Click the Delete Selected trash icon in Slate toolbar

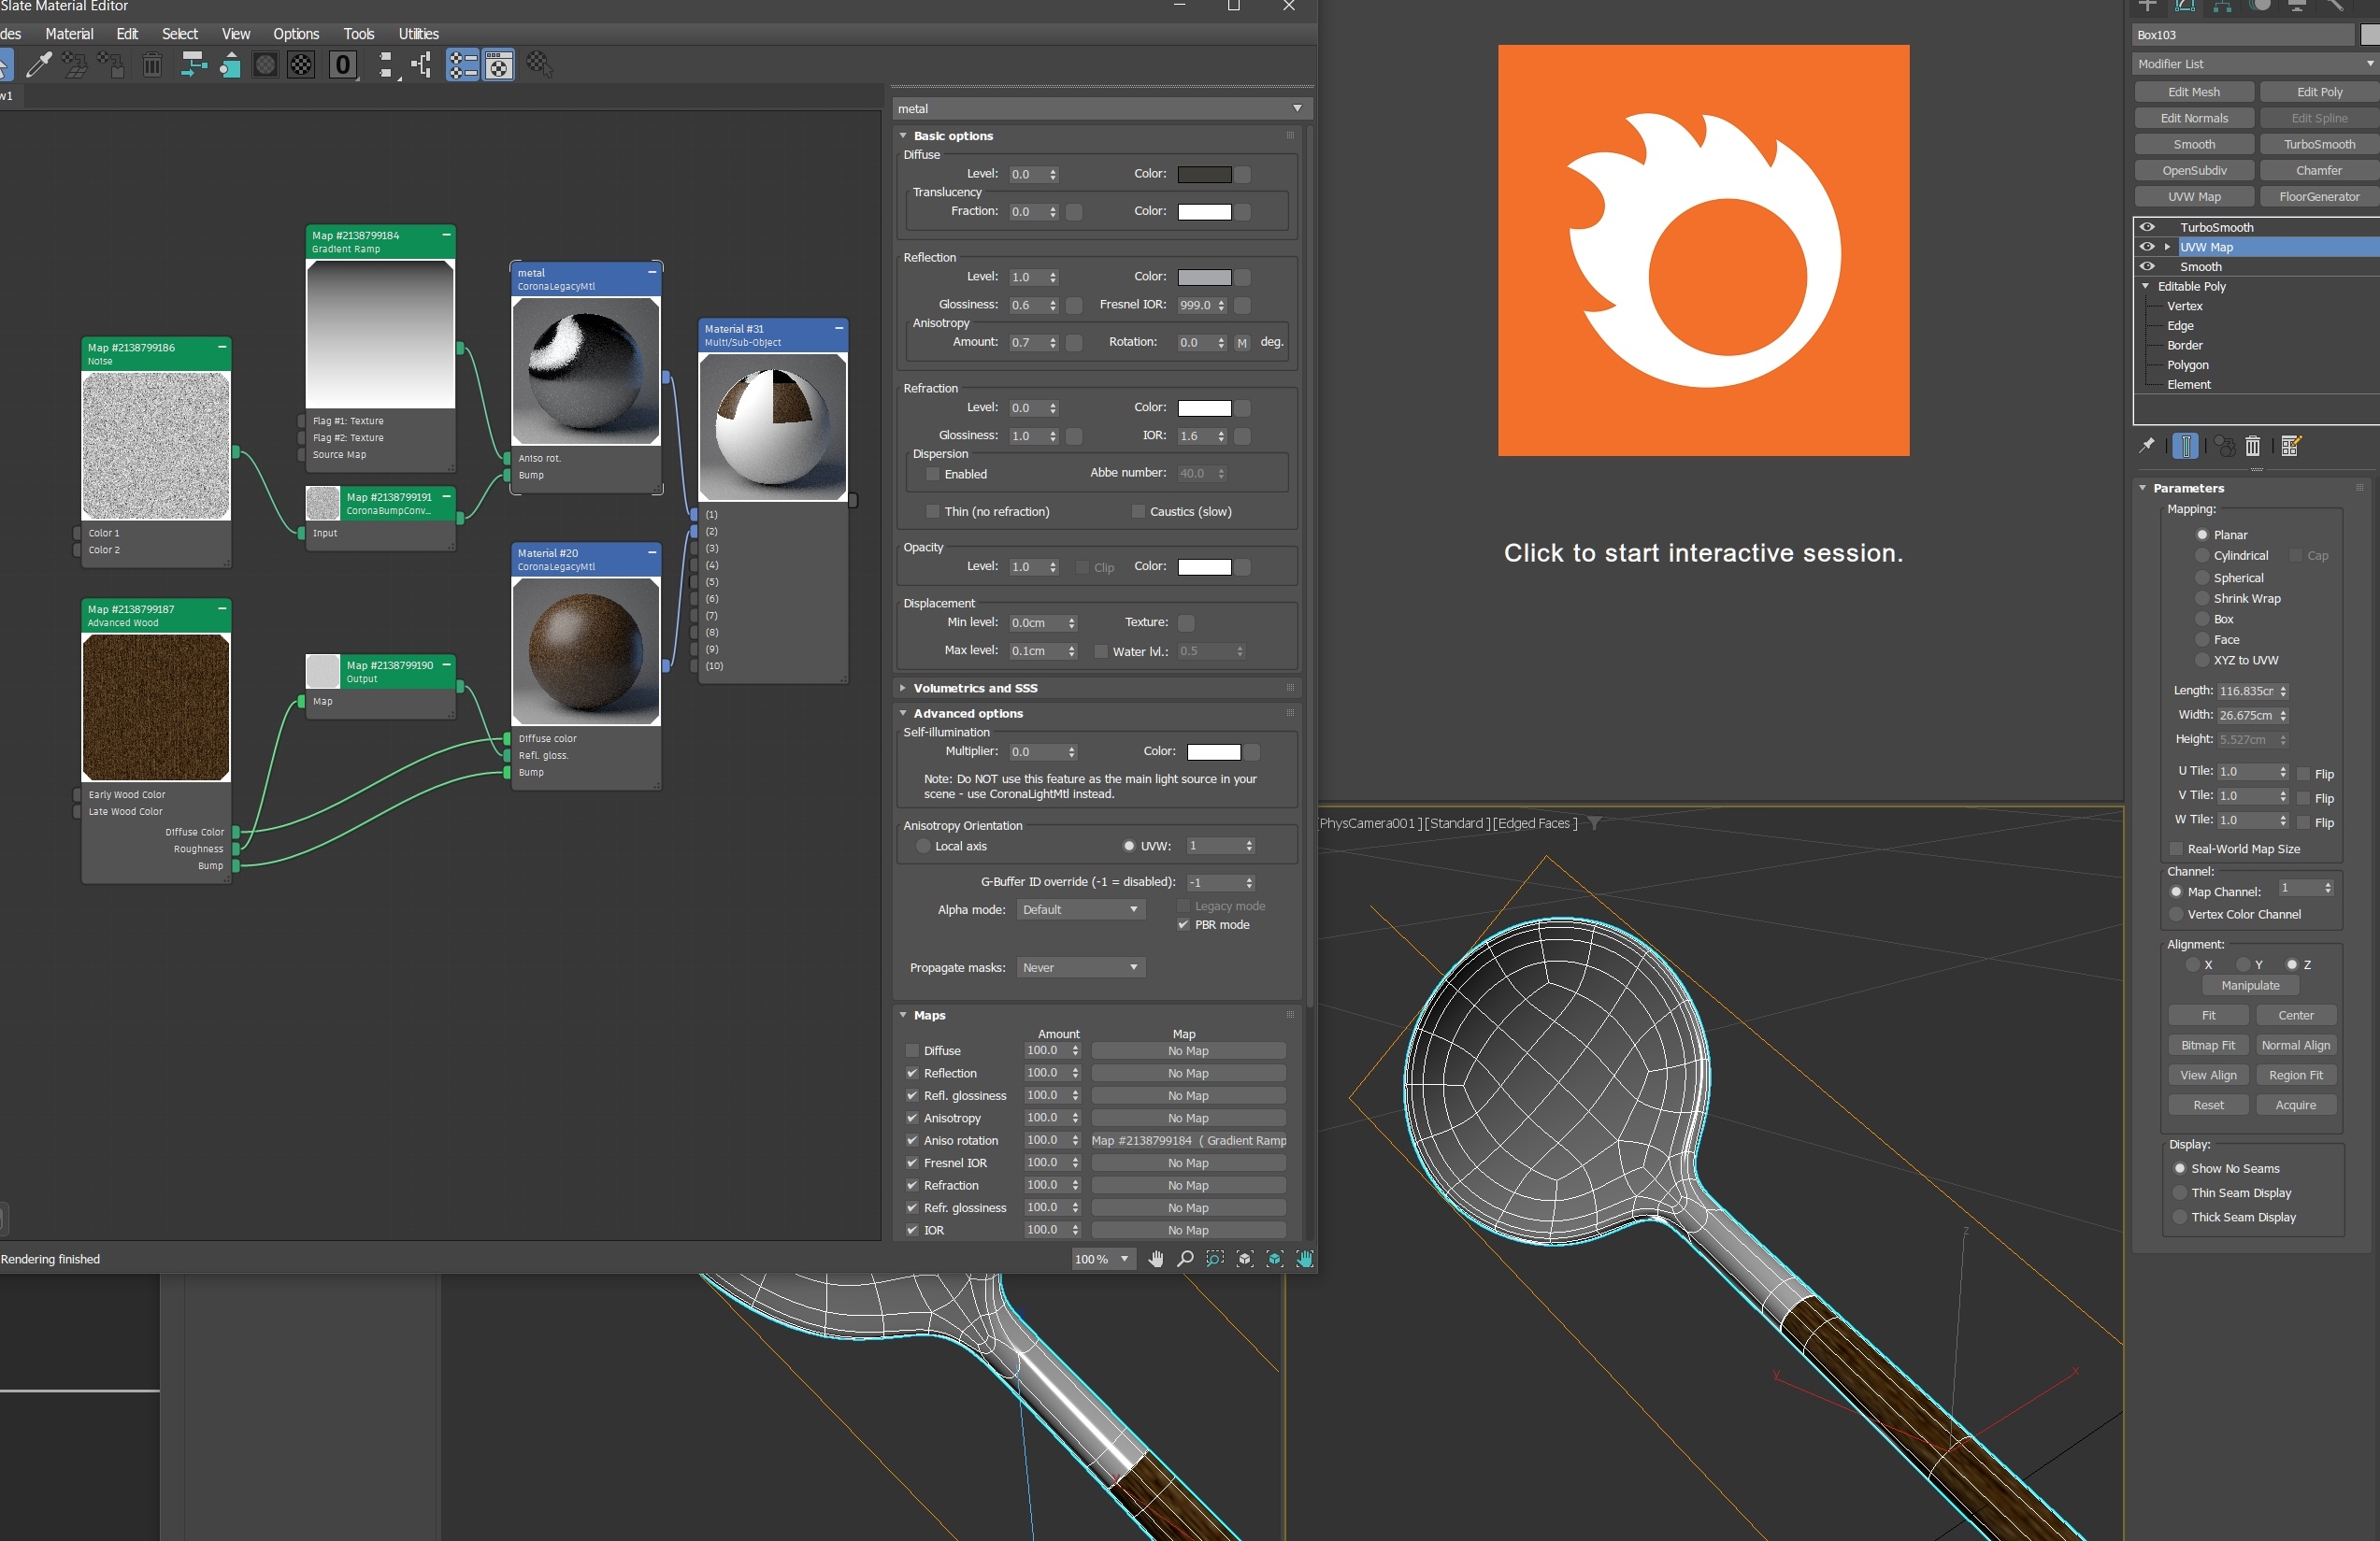(152, 66)
